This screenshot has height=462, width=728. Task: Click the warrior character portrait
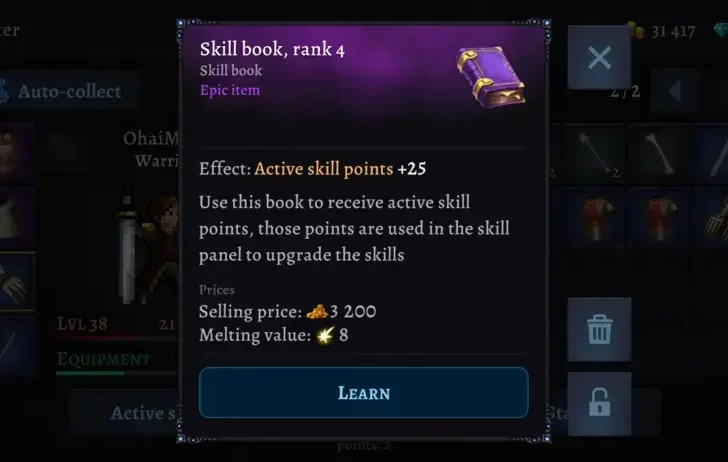tap(149, 248)
